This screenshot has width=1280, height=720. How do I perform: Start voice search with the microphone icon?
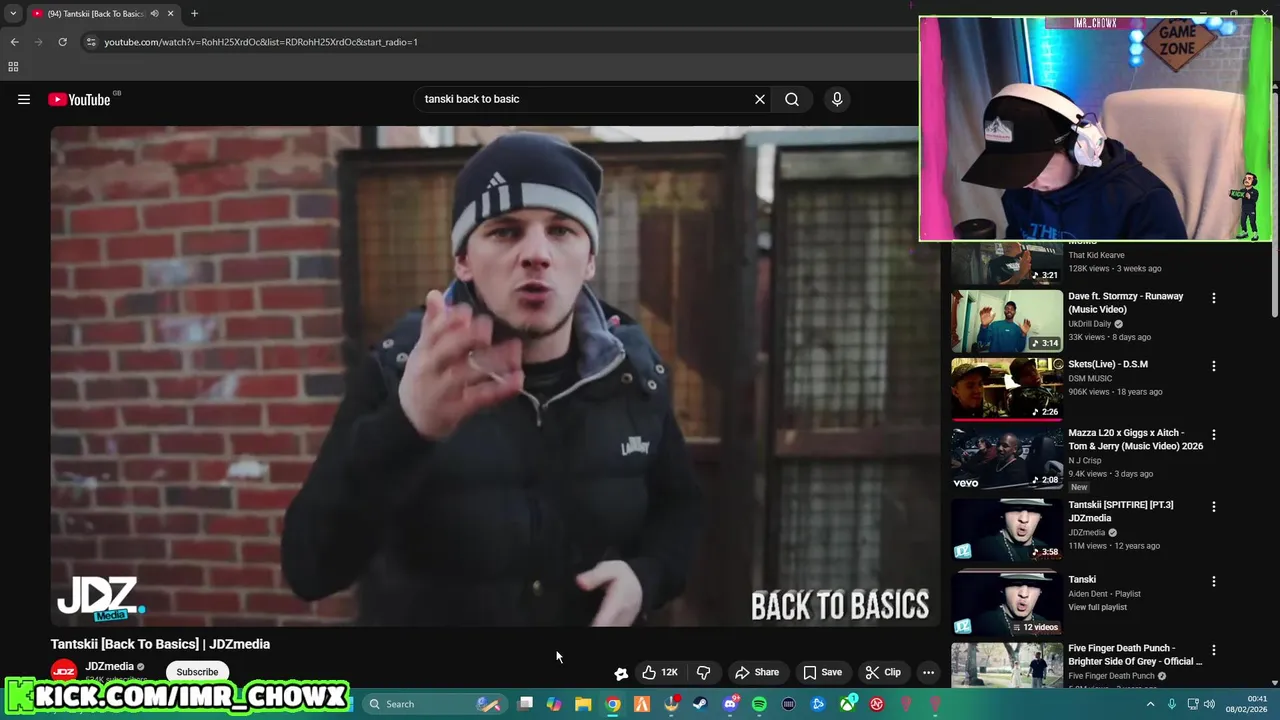(x=837, y=99)
